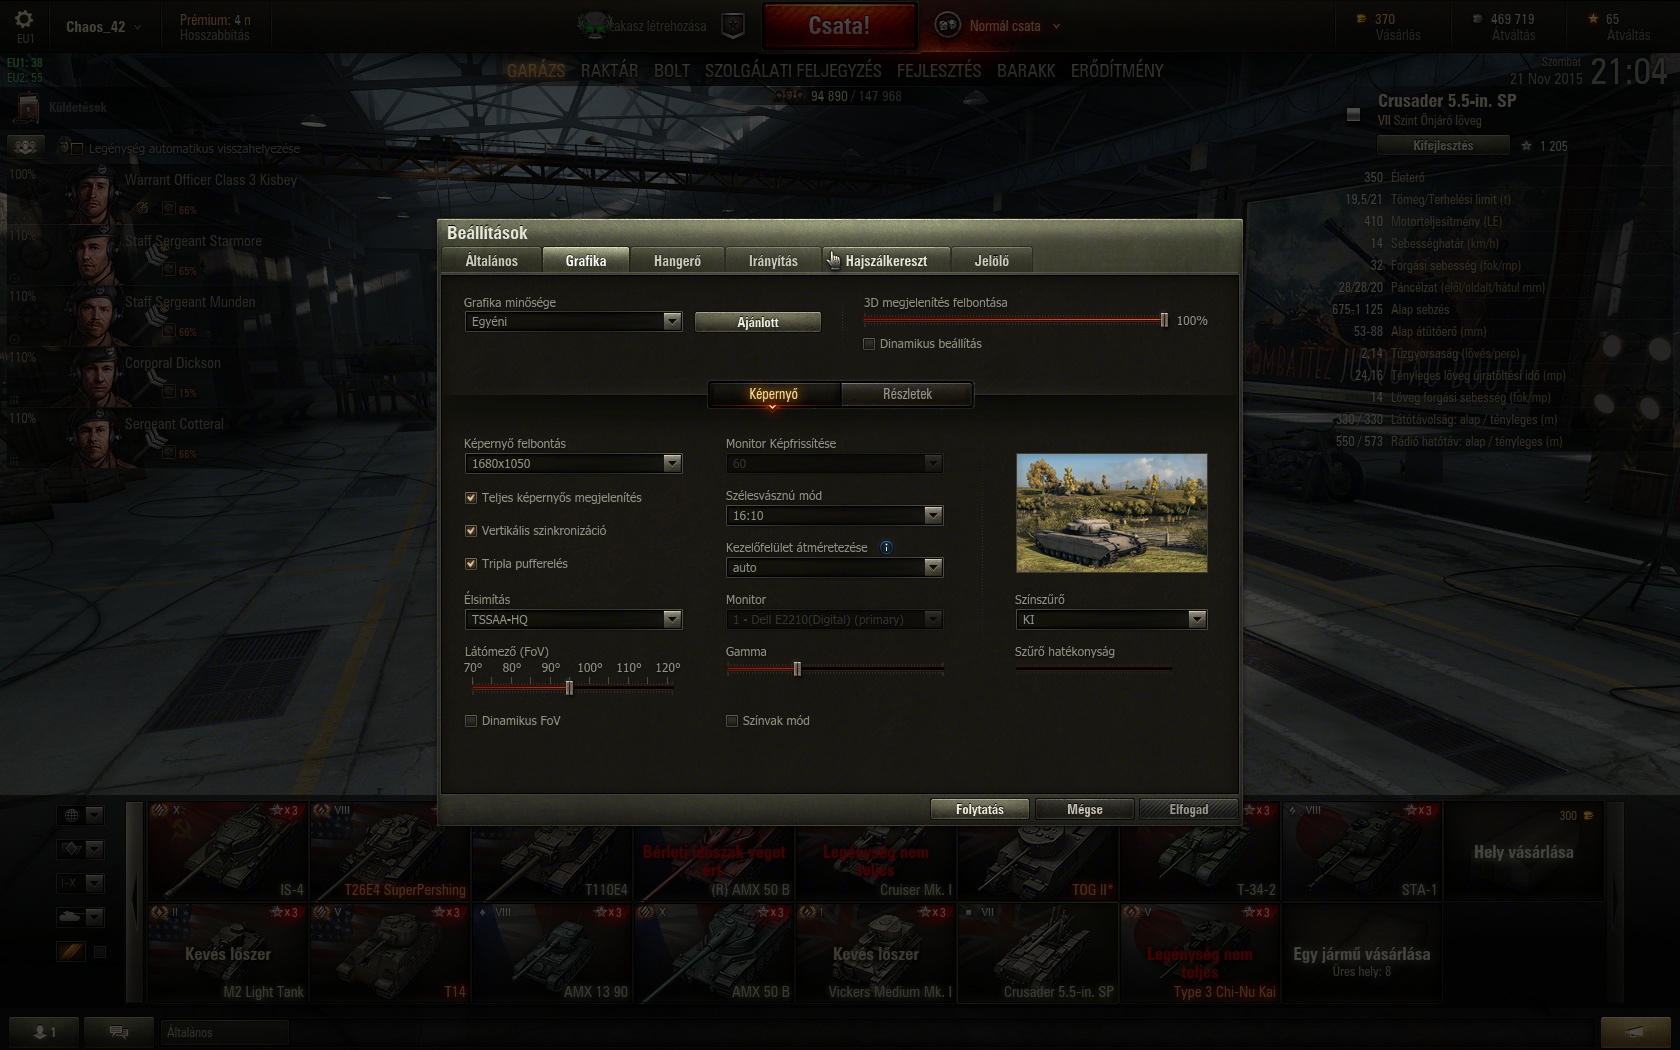The width and height of the screenshot is (1680, 1050).
Task: Click the Elfogad button
Action: pos(1189,809)
